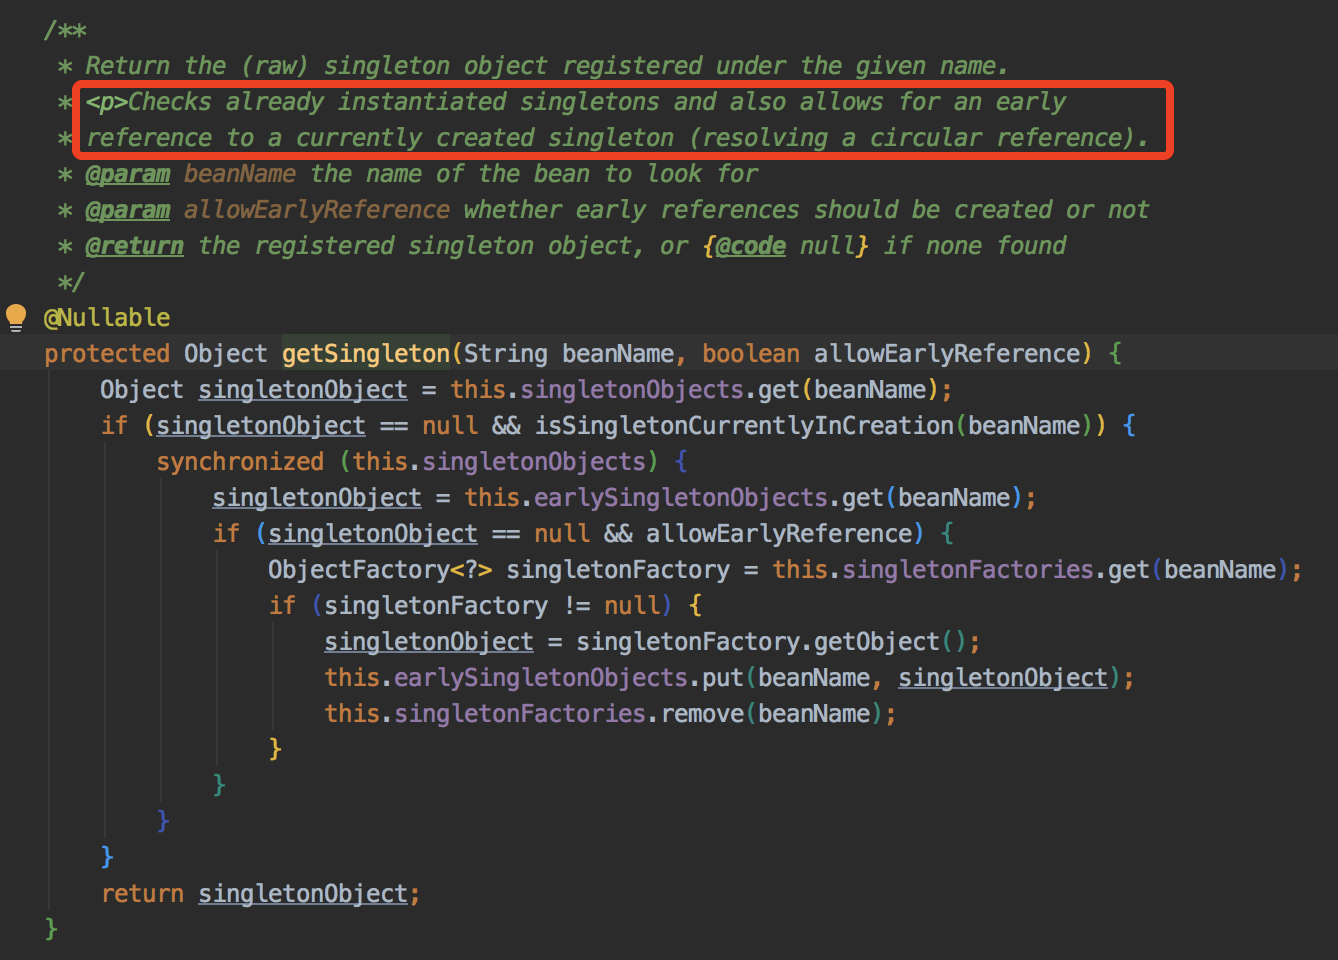The height and width of the screenshot is (960, 1338).
Task: Click the @Nullable annotation
Action: coord(107,318)
